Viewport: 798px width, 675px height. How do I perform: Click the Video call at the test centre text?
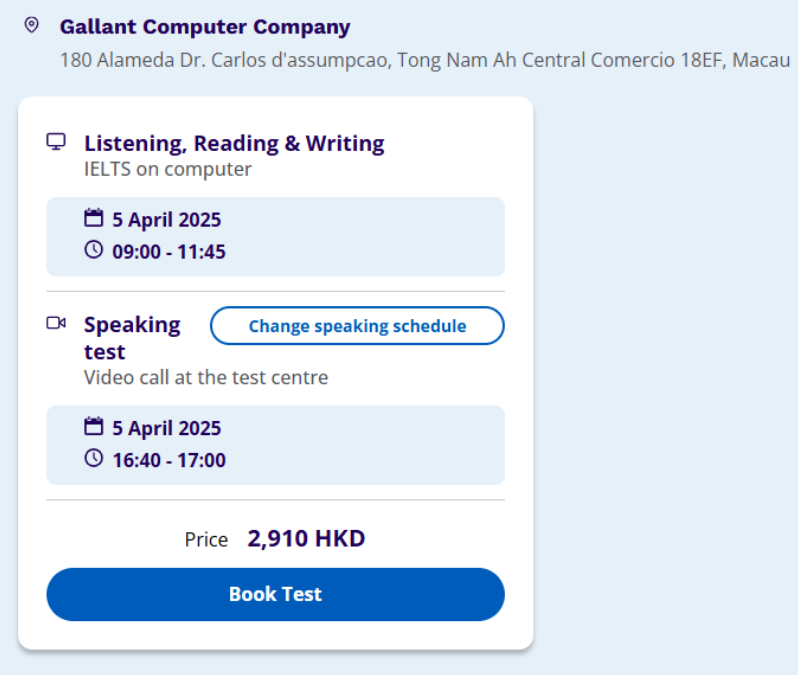tap(206, 378)
